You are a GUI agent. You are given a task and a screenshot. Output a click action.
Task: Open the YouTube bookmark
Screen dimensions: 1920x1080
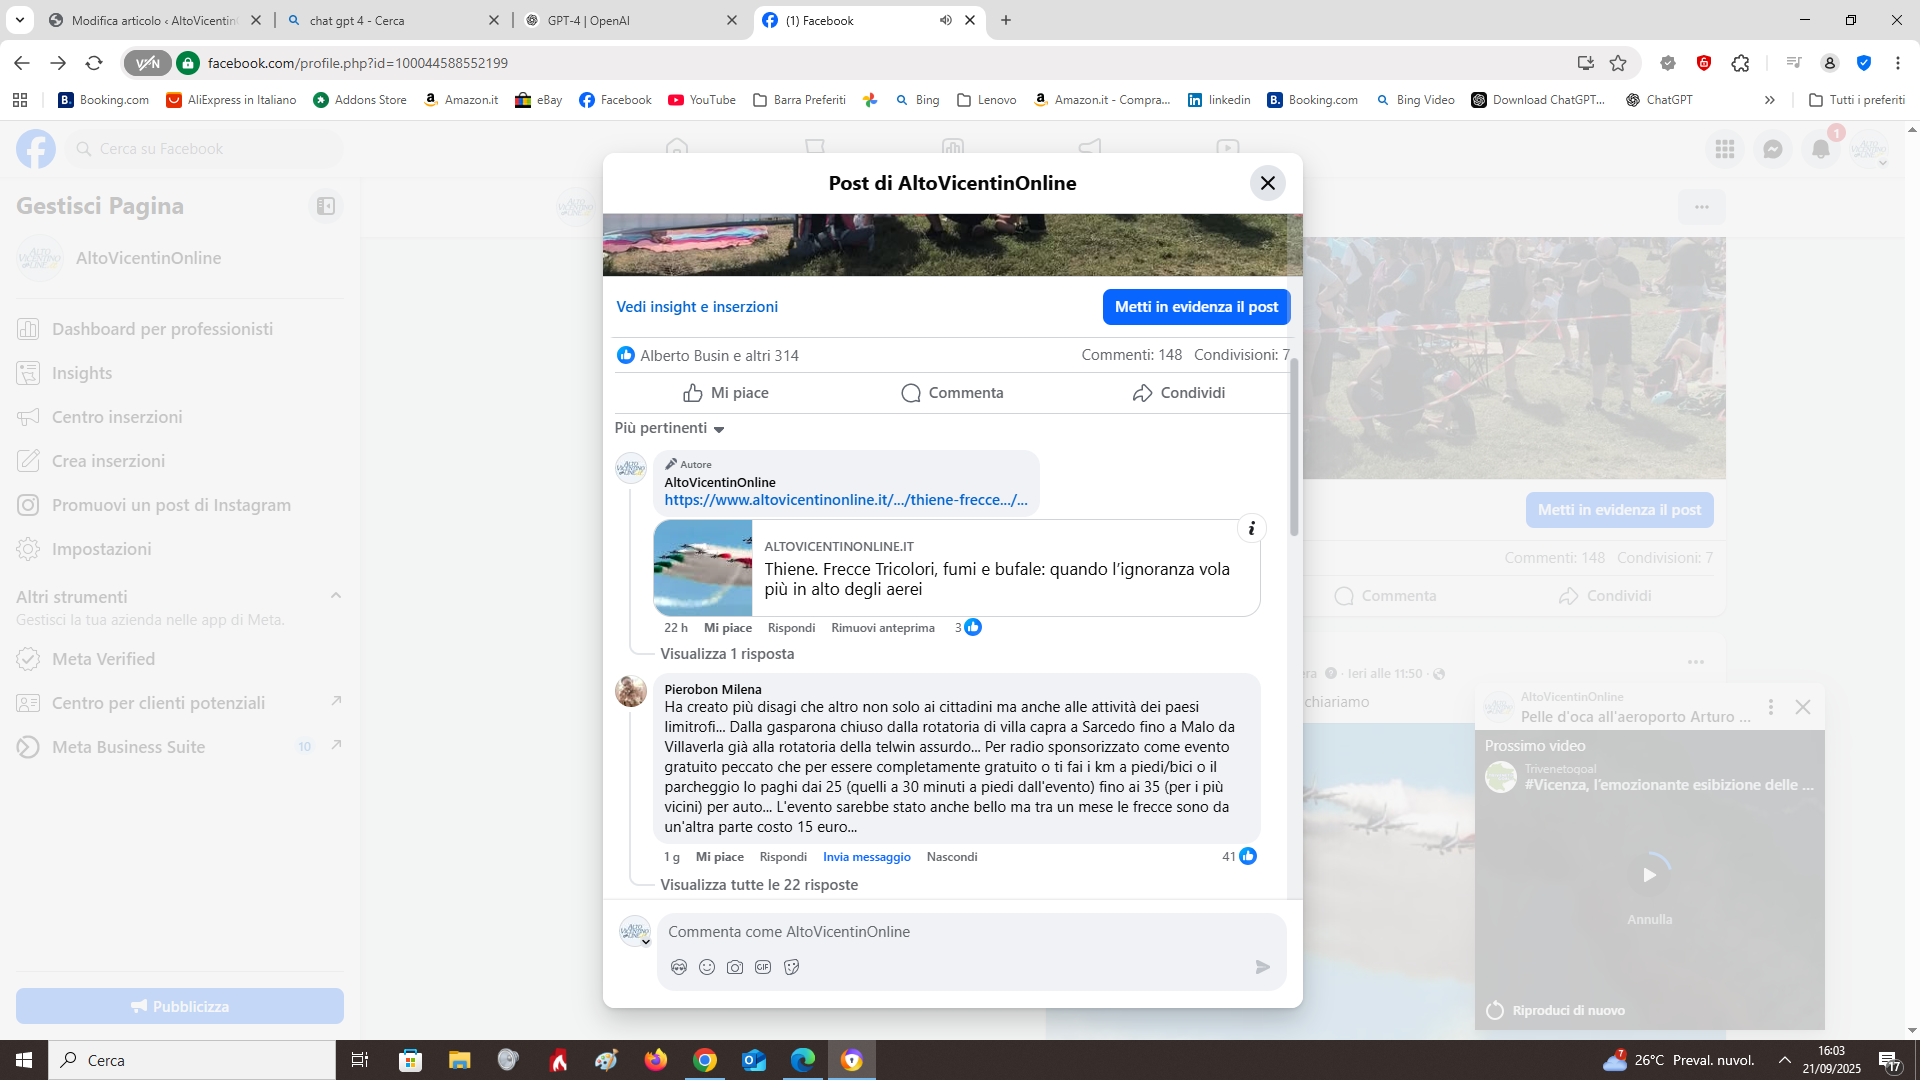(702, 100)
